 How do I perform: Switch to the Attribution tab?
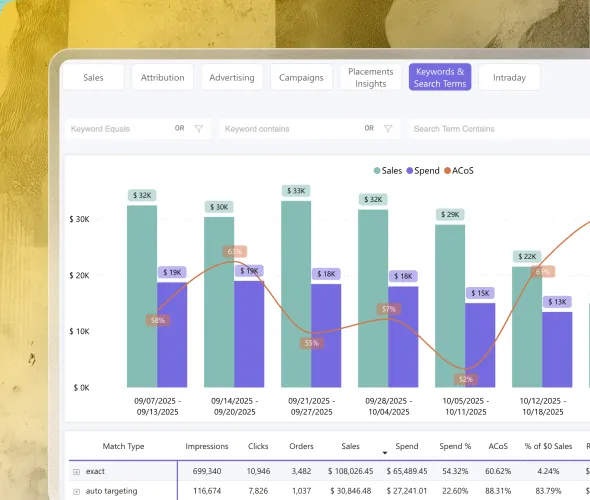163,78
